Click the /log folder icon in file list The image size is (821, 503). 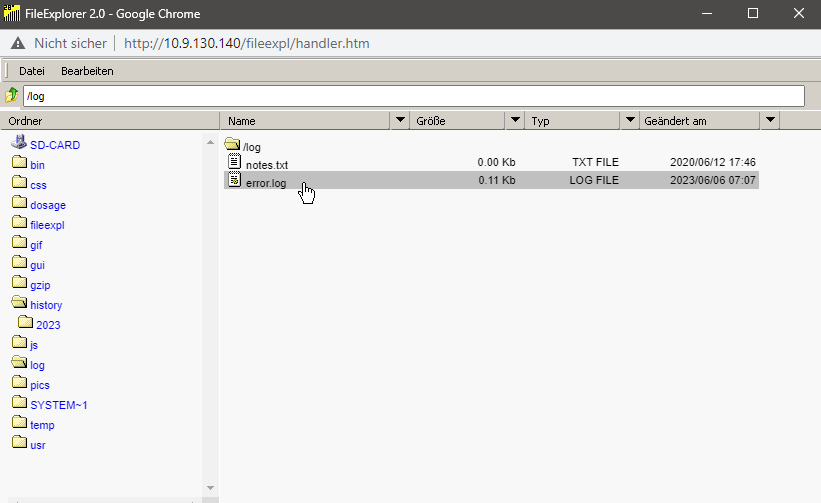[232, 144]
